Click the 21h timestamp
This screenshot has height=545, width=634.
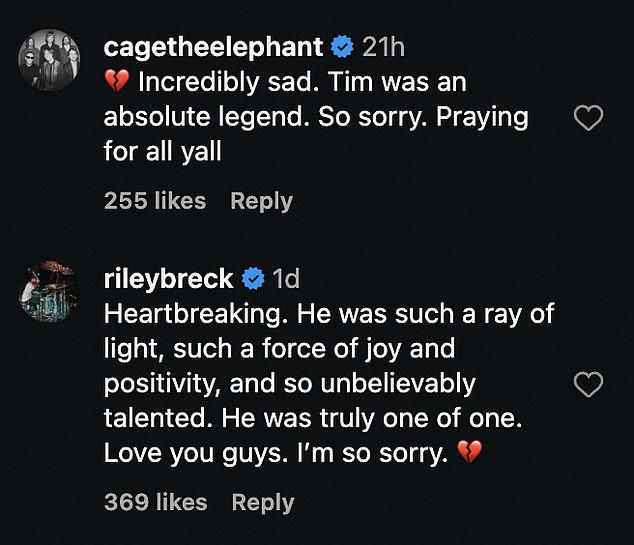point(383,47)
